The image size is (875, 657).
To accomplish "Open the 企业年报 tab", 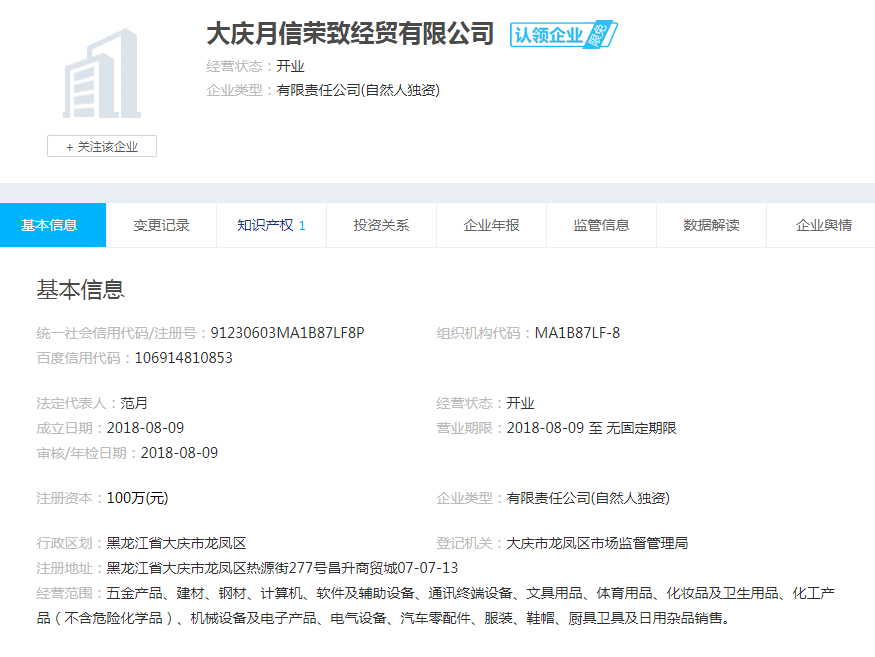I will (x=491, y=225).
